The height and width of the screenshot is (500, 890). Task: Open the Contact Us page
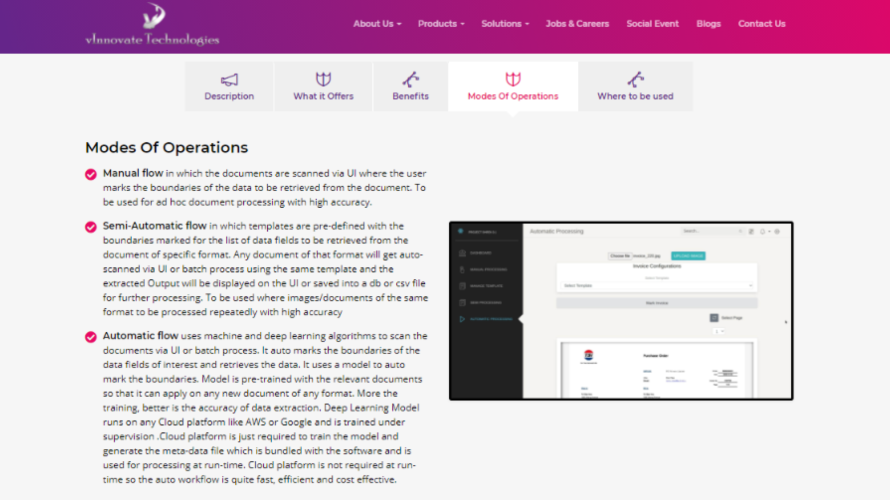click(762, 24)
